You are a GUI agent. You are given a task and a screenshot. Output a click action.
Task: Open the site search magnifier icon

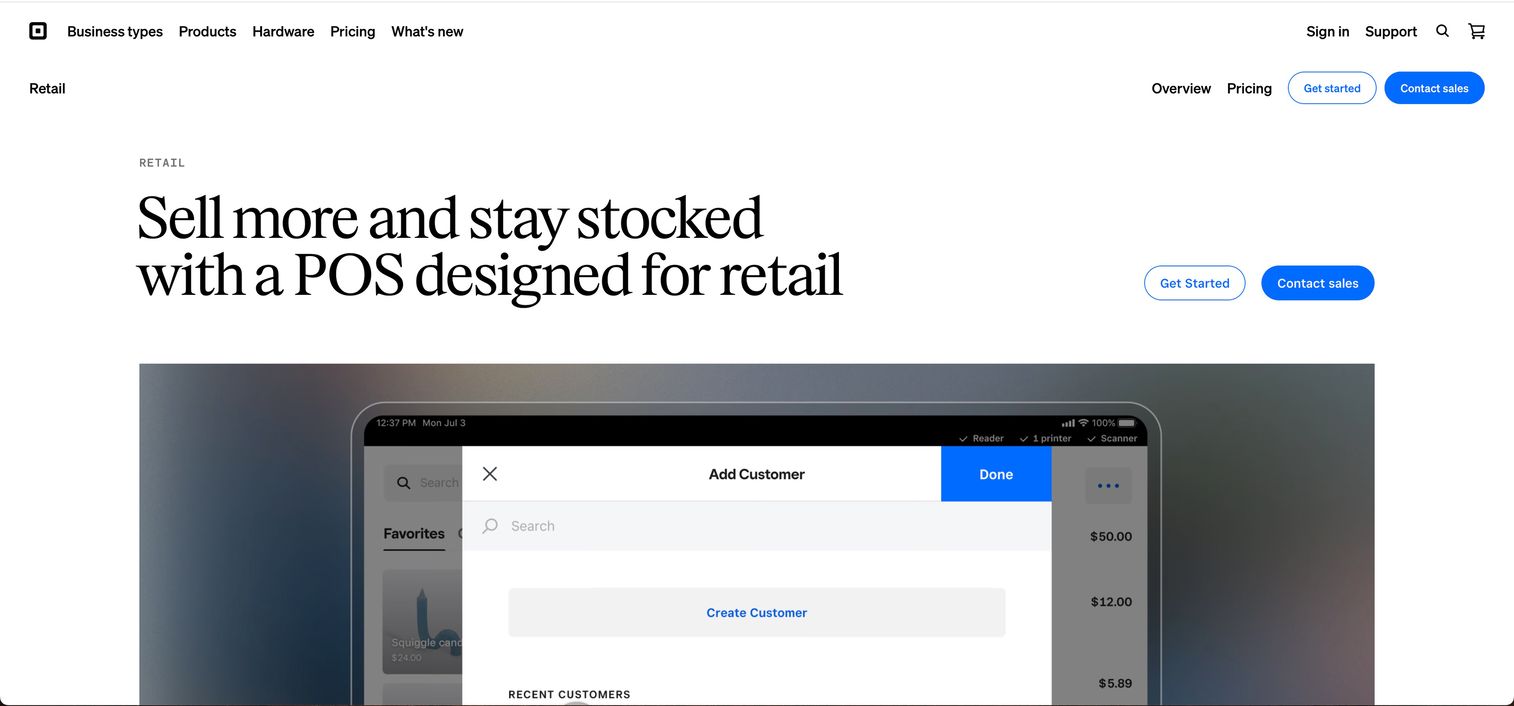1442,31
